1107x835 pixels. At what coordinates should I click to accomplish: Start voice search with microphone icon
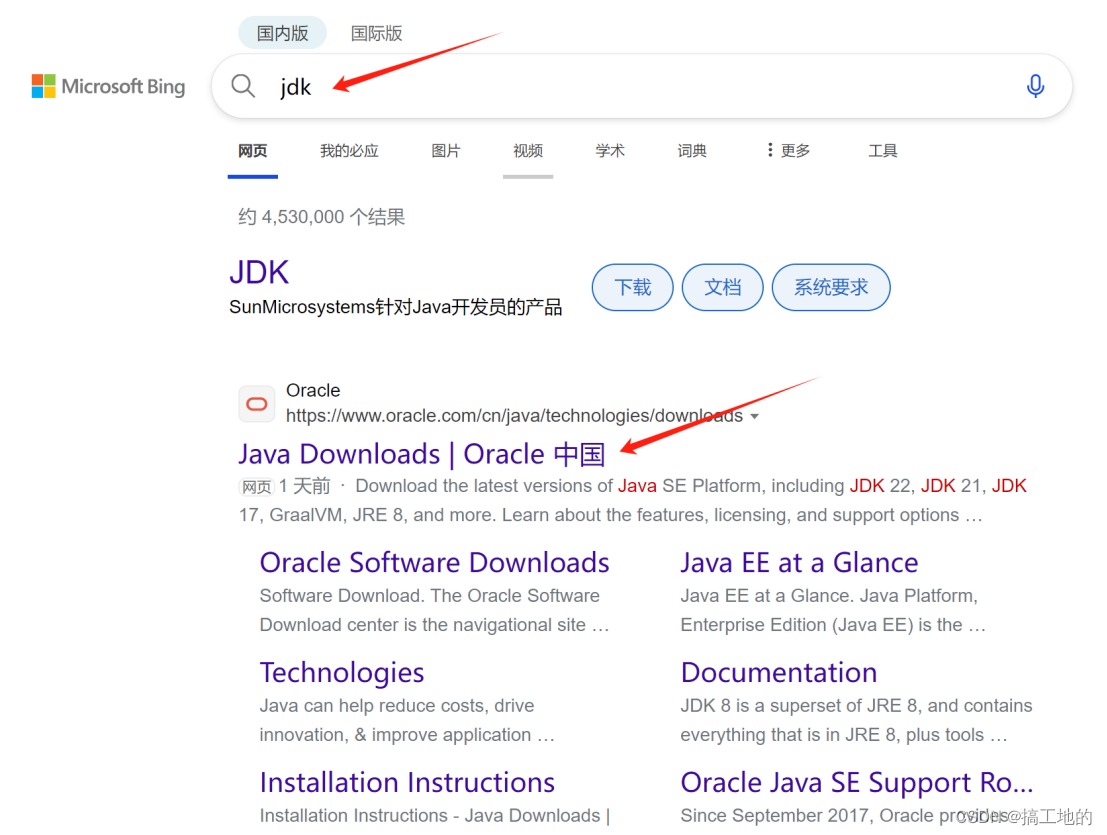tap(1035, 86)
